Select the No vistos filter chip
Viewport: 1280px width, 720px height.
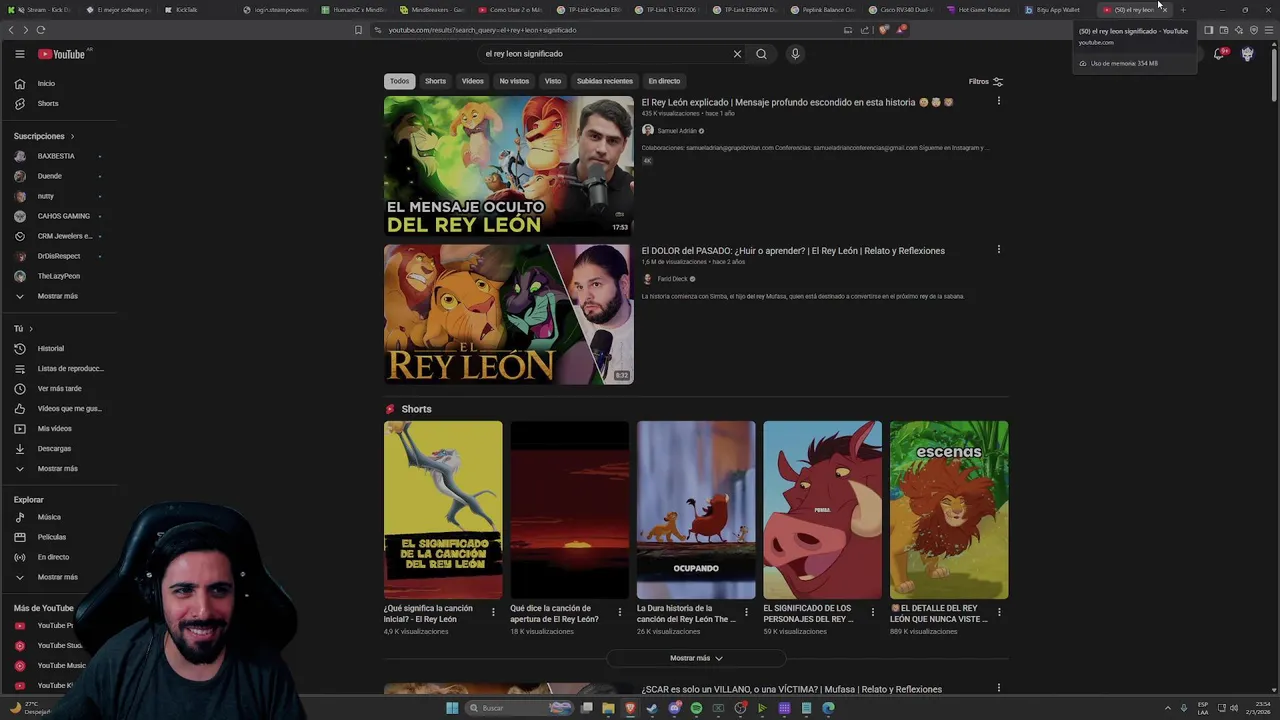click(x=514, y=81)
